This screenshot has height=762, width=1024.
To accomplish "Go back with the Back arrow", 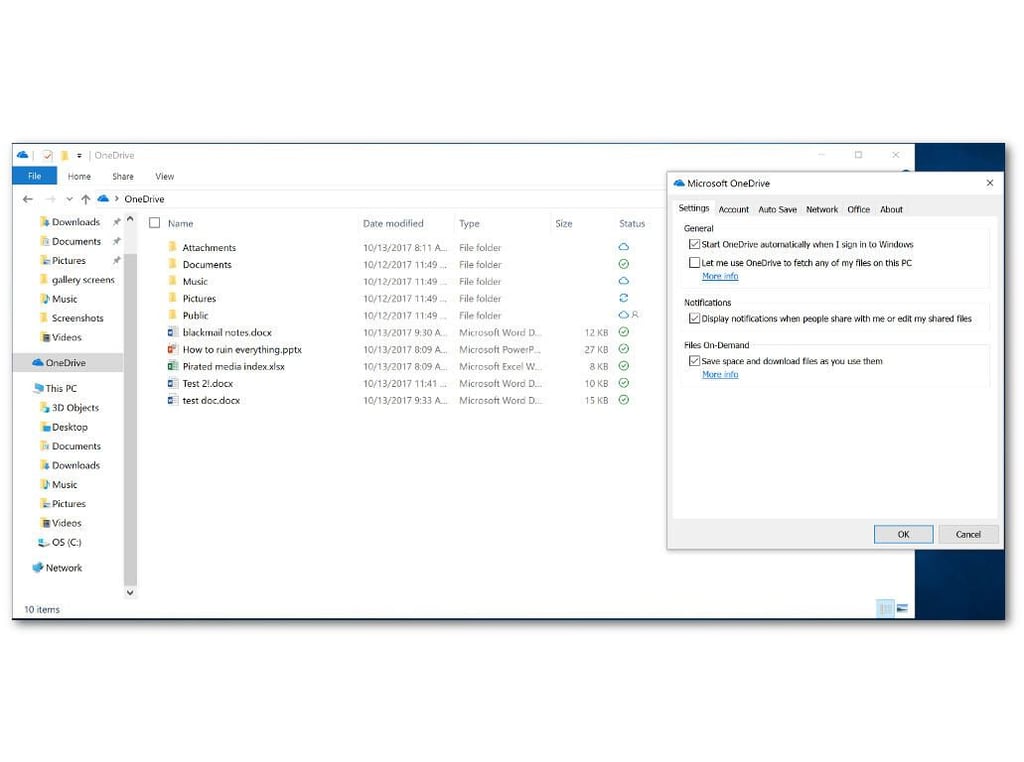I will (x=27, y=199).
